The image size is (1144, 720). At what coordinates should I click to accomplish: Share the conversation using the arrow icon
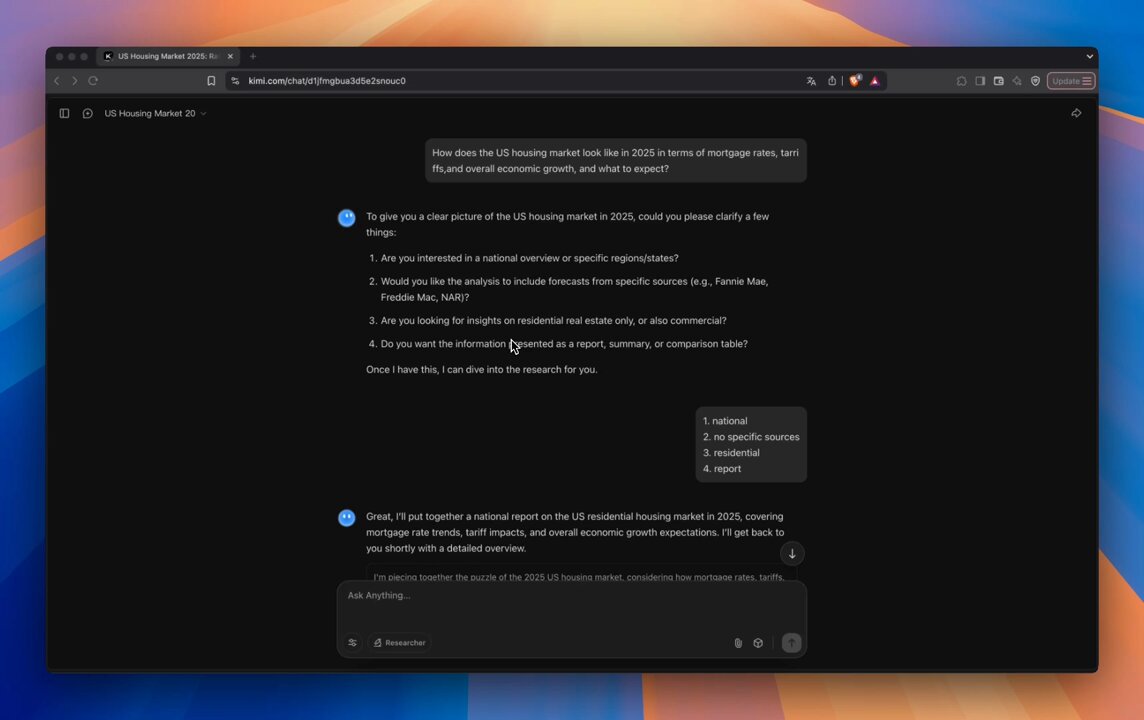point(1076,113)
